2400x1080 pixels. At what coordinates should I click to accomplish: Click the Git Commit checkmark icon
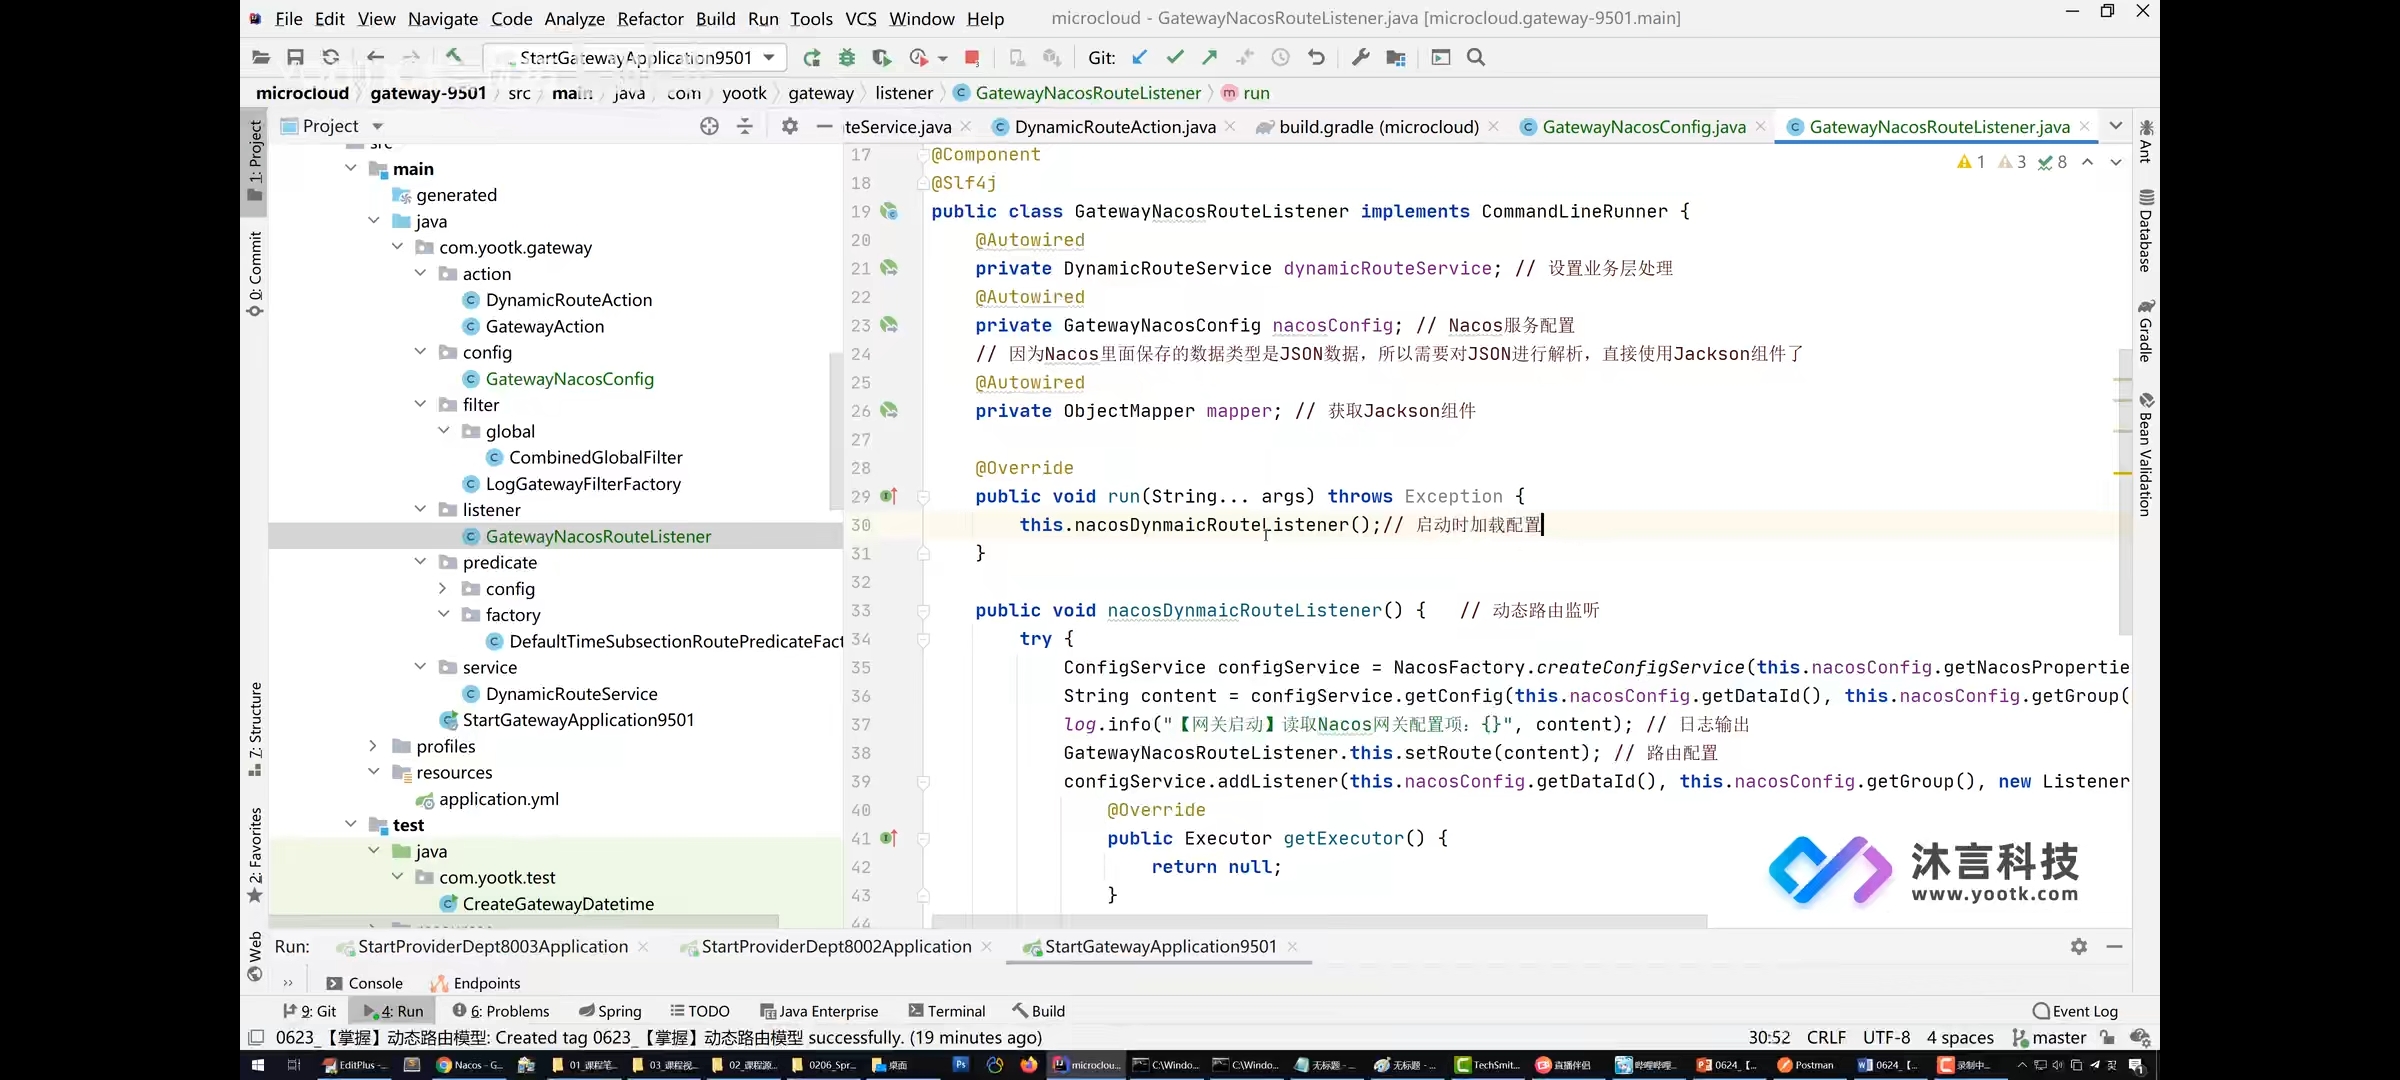(1175, 57)
